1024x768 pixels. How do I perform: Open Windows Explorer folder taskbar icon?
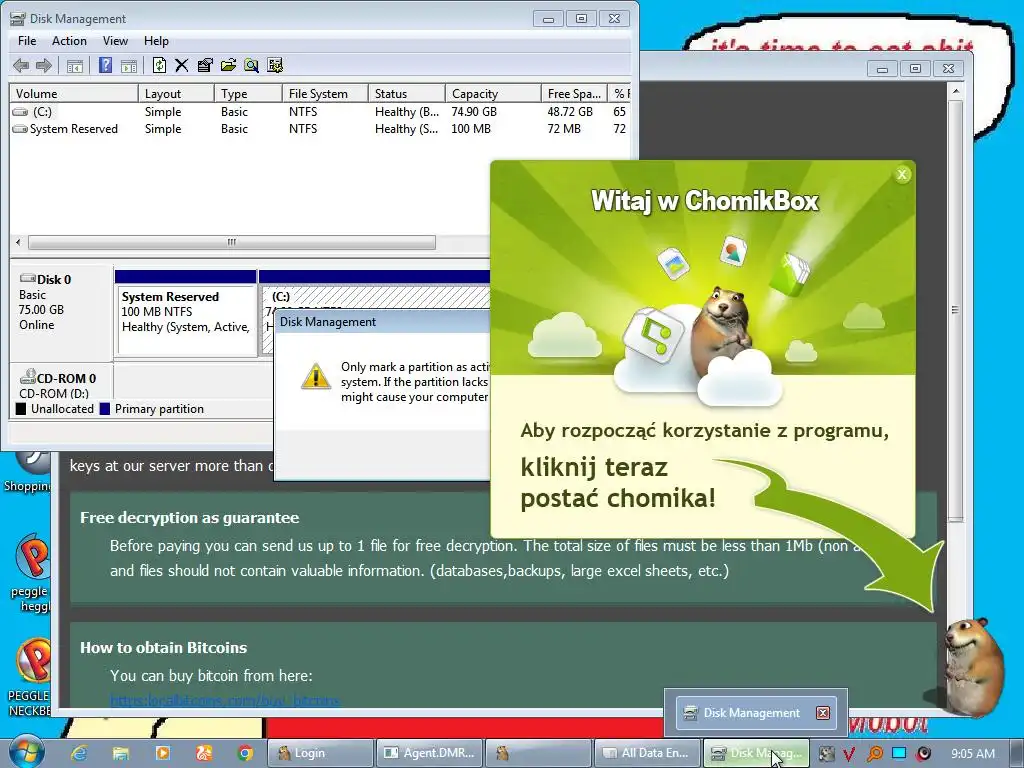121,753
